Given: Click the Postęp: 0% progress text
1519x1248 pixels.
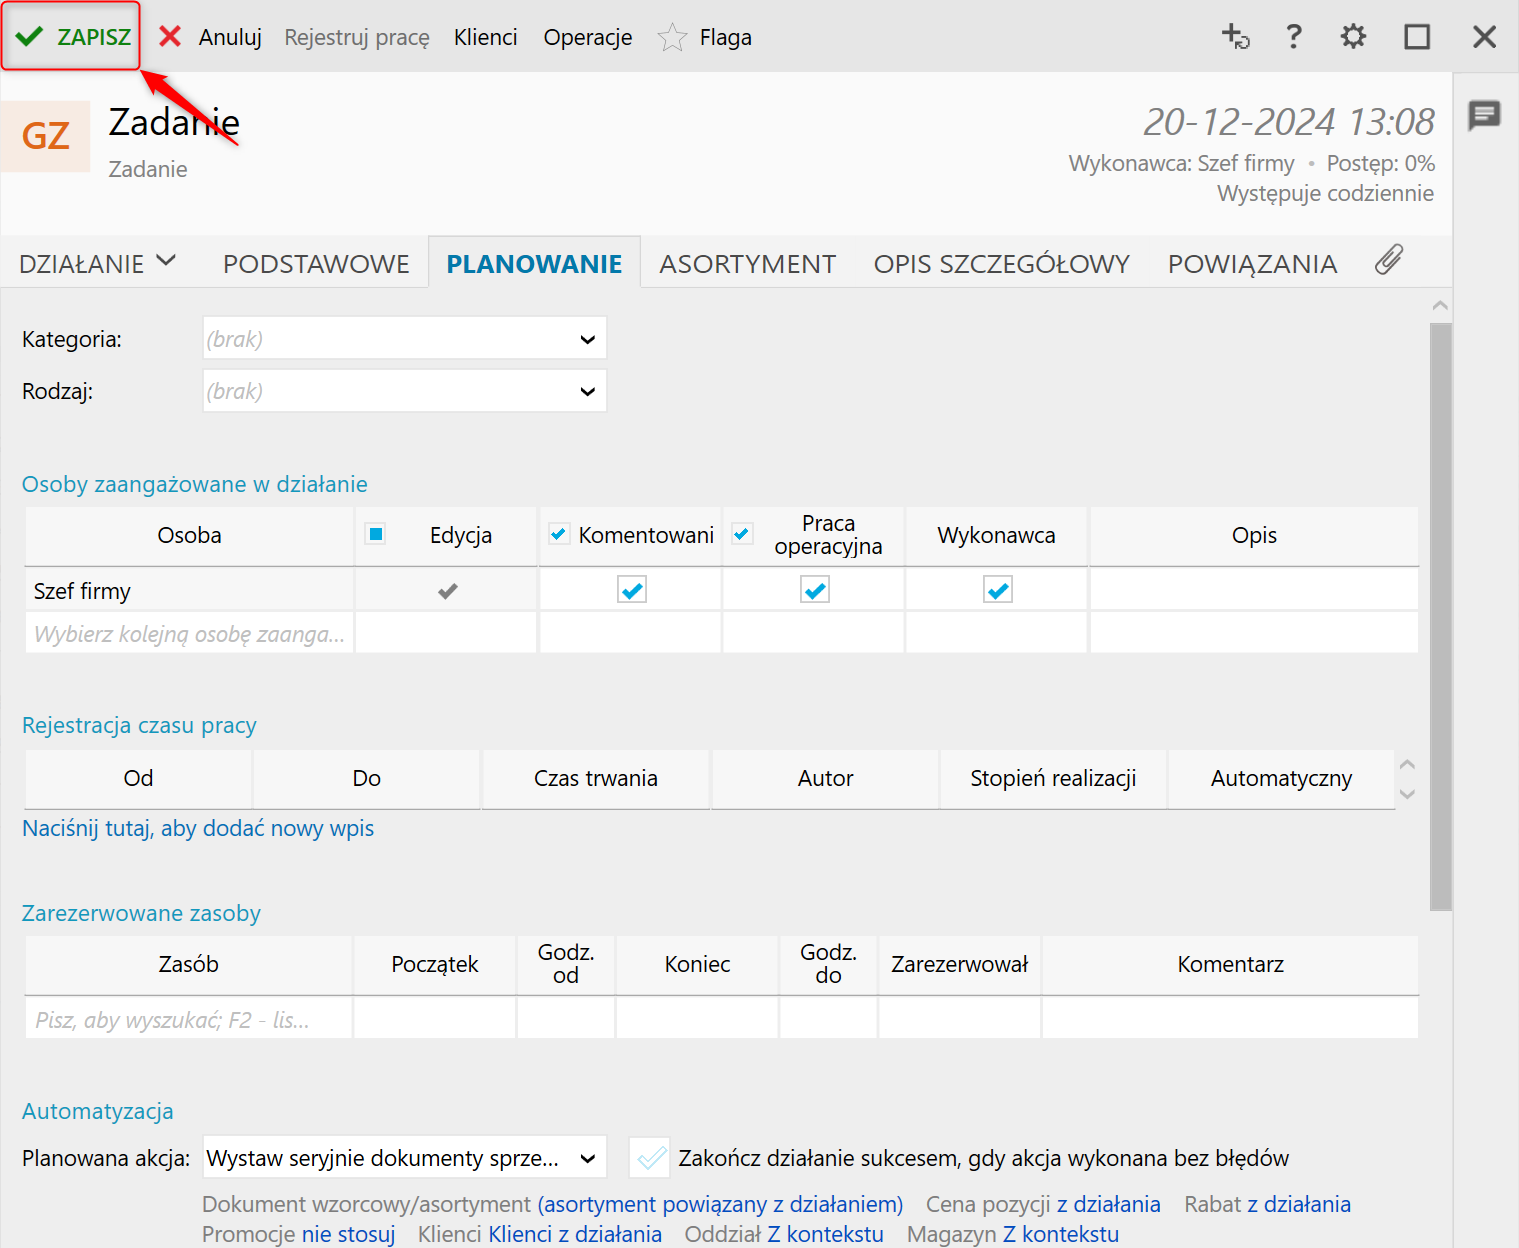Looking at the screenshot, I should click(x=1380, y=163).
